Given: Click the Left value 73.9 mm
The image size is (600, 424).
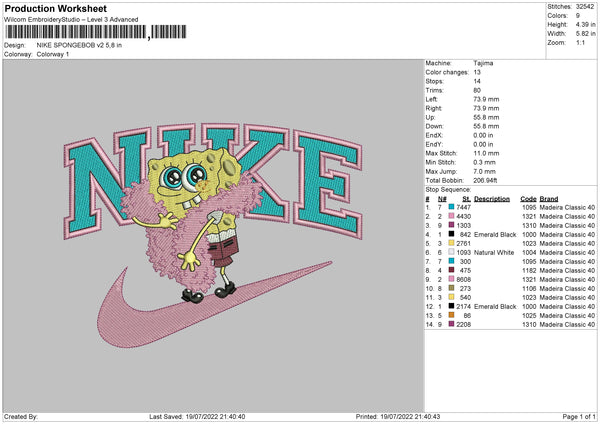Looking at the screenshot, I should [486, 99].
